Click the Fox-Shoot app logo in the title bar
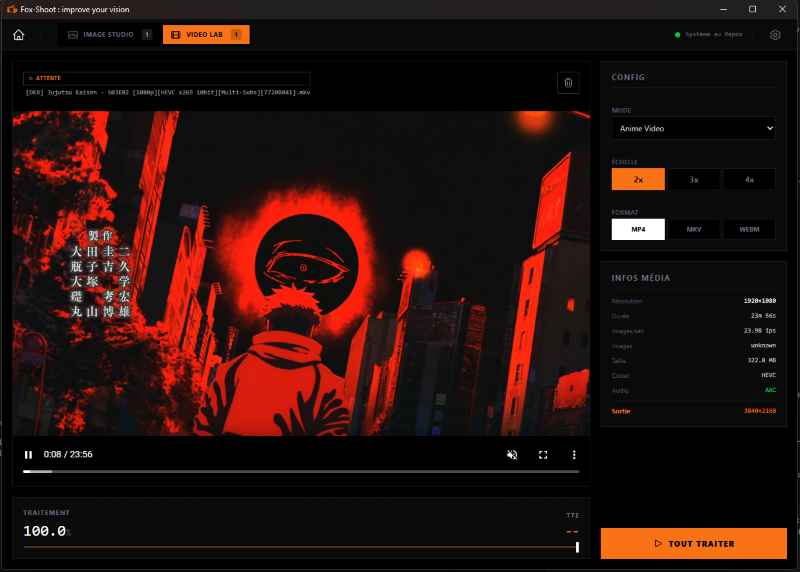 pyautogui.click(x=10, y=9)
